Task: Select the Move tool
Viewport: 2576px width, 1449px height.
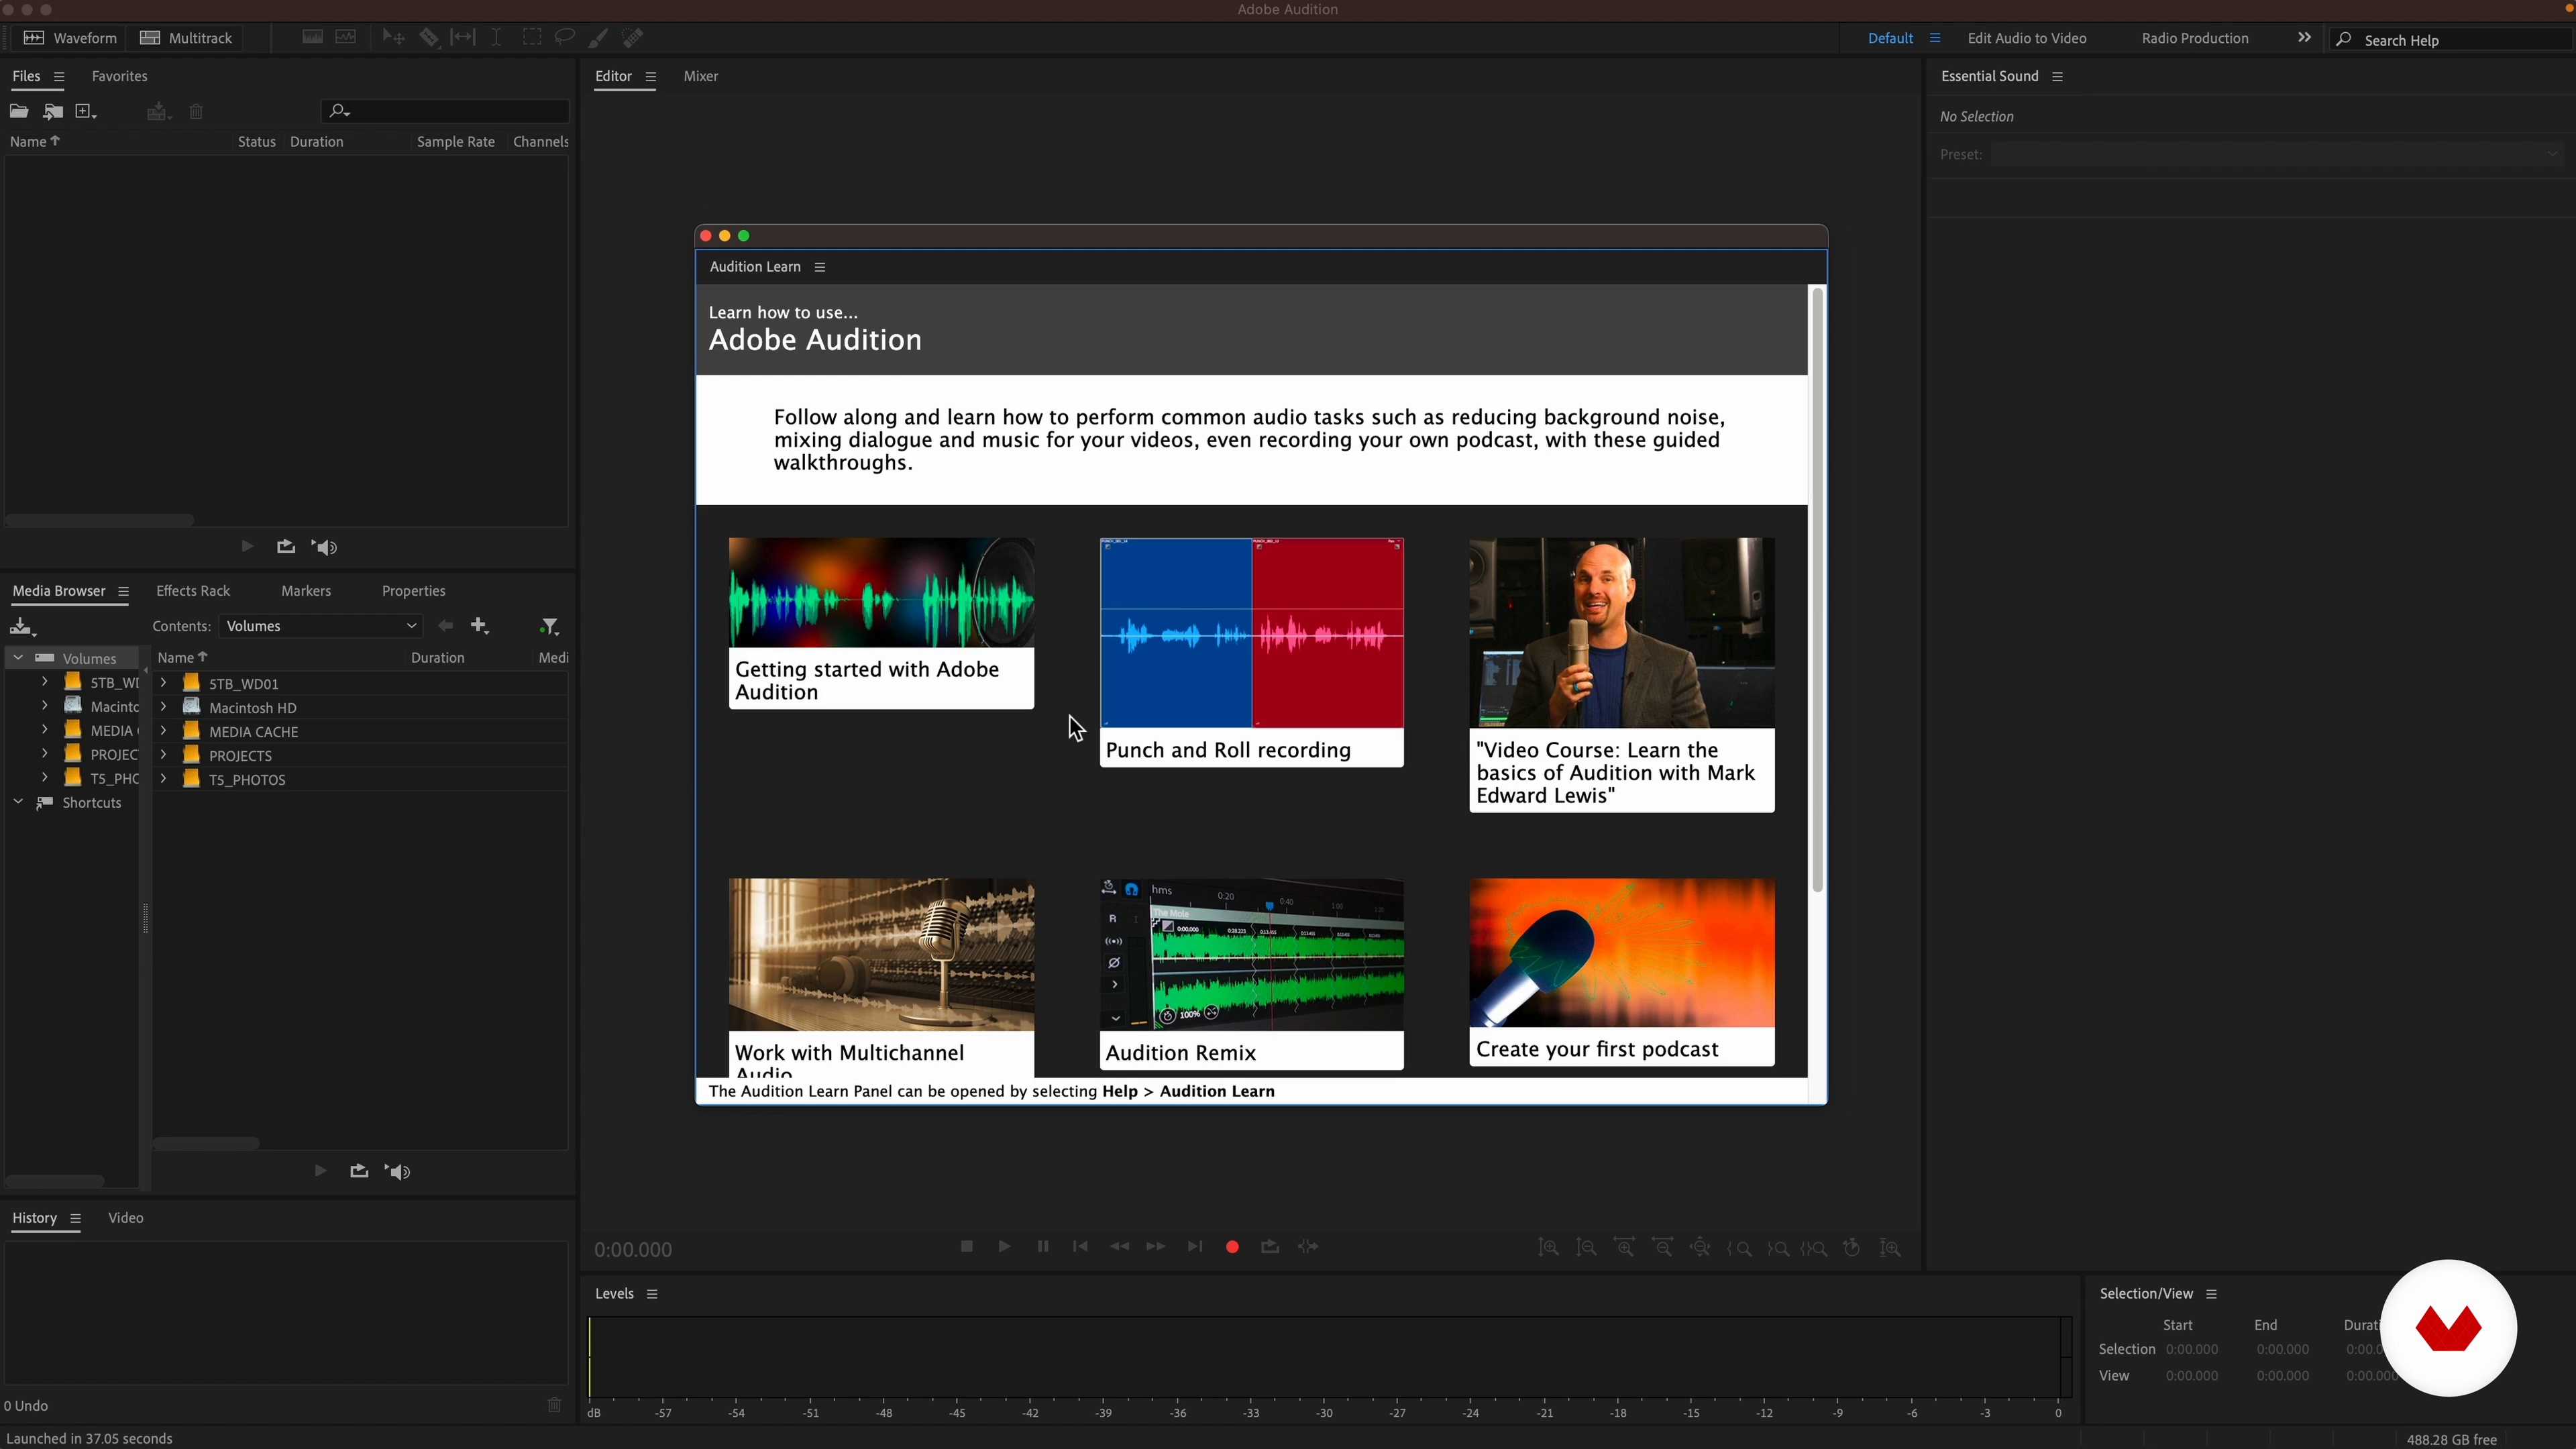Action: [x=393, y=38]
